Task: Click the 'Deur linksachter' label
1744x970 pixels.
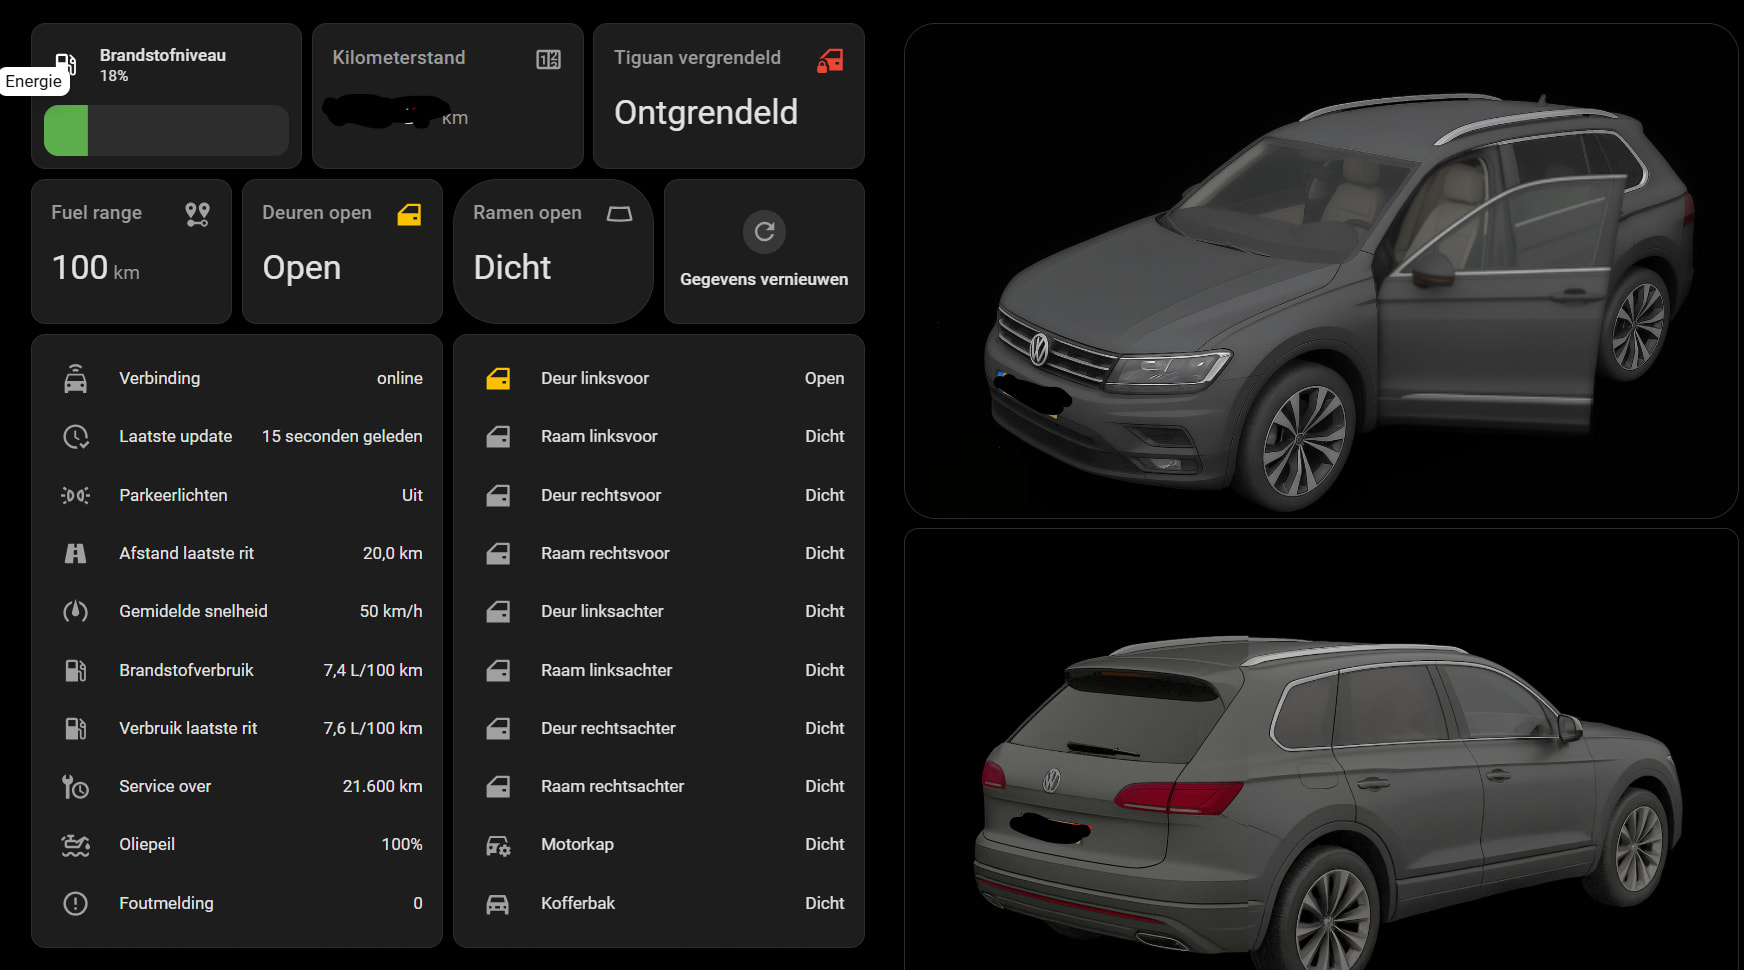Action: [602, 611]
